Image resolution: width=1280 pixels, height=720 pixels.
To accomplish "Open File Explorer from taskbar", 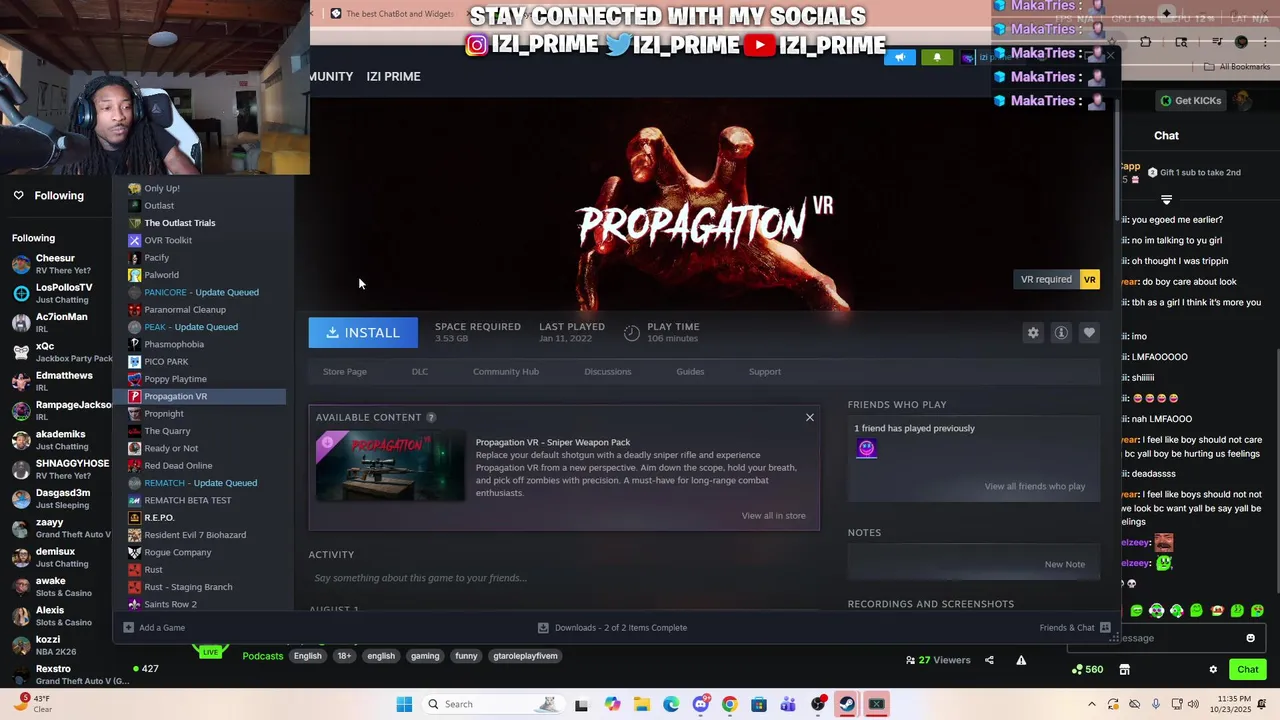I will tap(641, 704).
